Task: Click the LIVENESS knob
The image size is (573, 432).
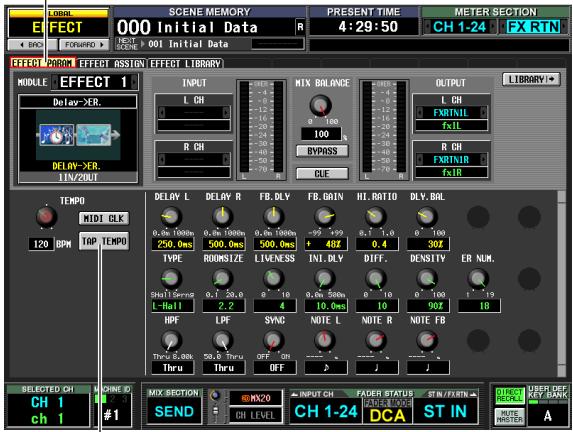Action: point(274,279)
